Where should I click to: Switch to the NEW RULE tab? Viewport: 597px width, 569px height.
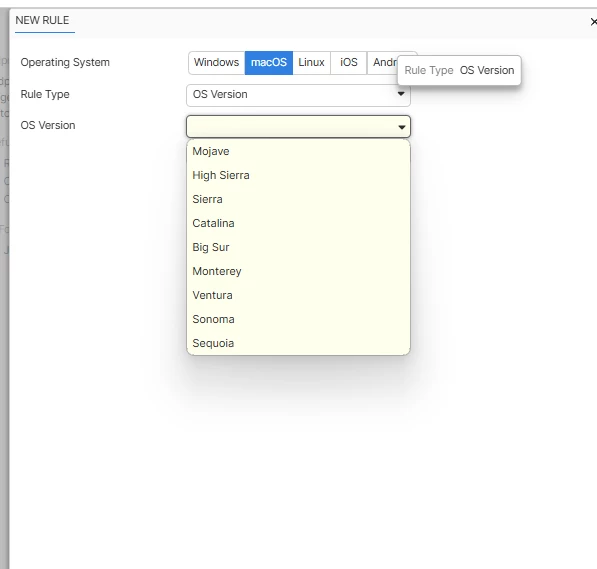(42, 21)
